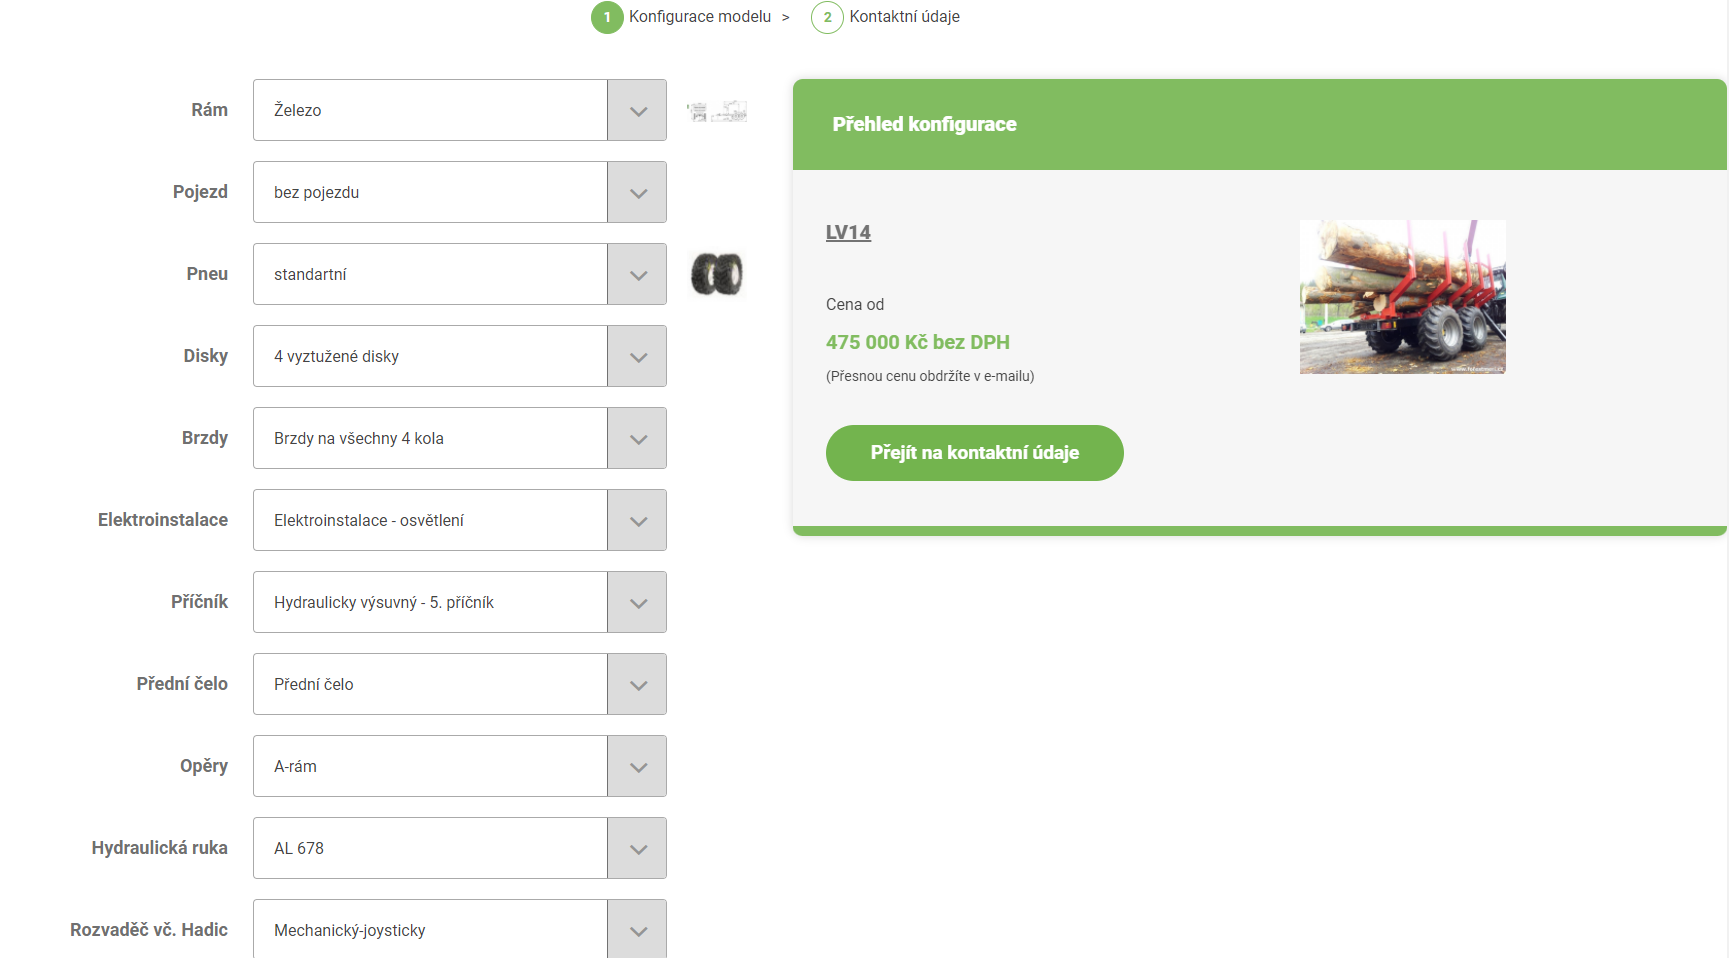Select the Konfigurace modelu step label

[700, 17]
